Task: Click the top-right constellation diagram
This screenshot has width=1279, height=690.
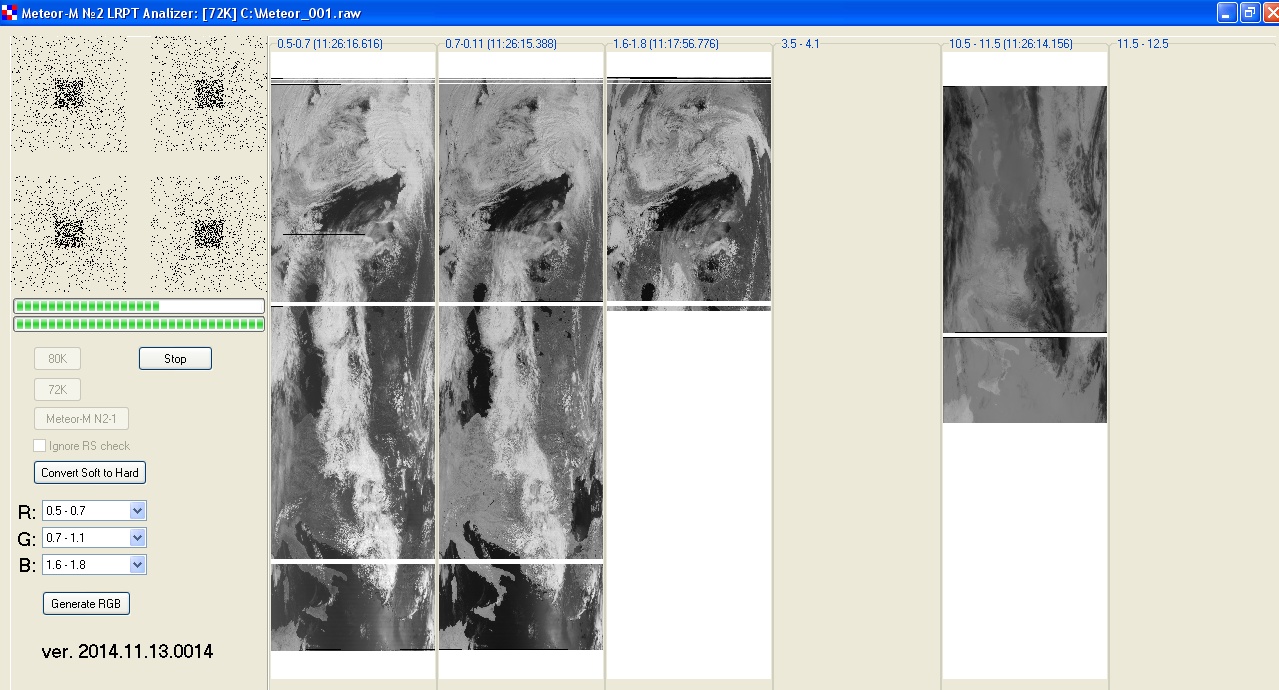Action: pyautogui.click(x=209, y=94)
